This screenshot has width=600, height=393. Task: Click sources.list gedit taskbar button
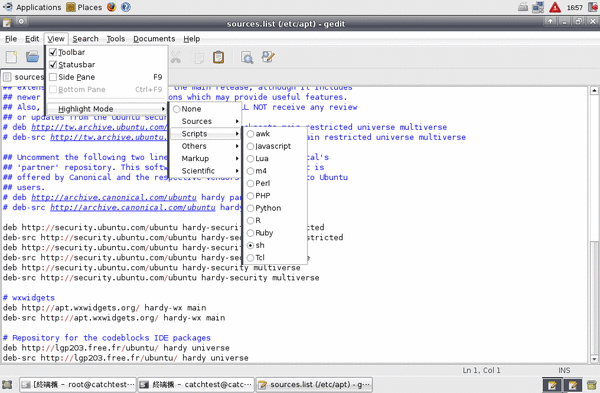pos(314,385)
